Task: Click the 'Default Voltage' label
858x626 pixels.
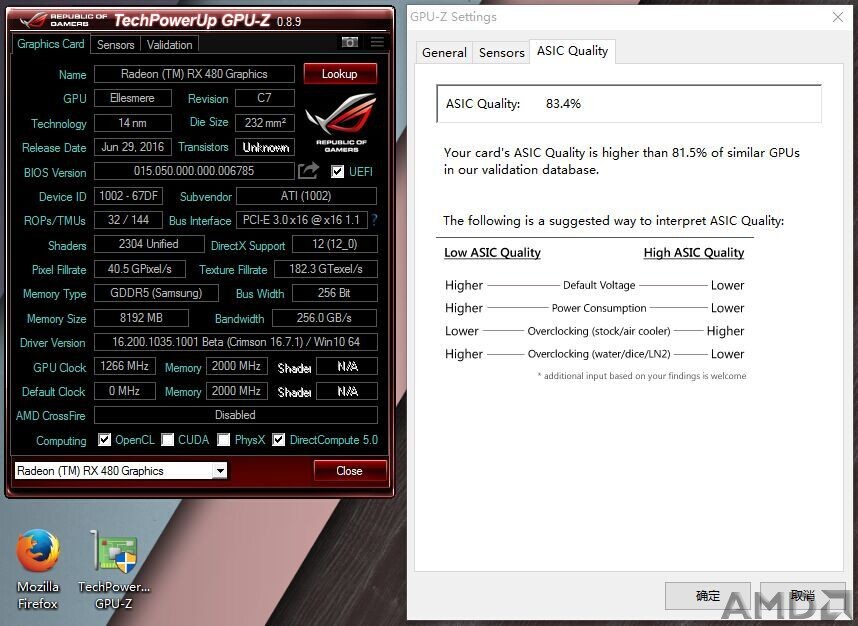Action: click(x=599, y=285)
